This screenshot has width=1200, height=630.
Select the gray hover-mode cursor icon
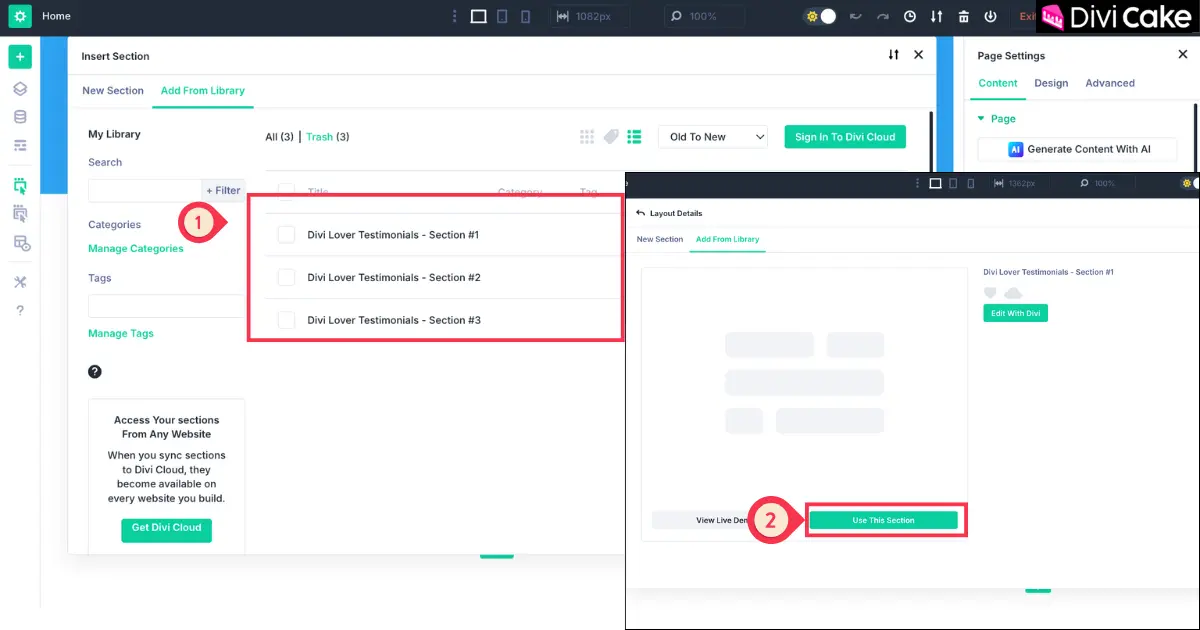coord(20,213)
